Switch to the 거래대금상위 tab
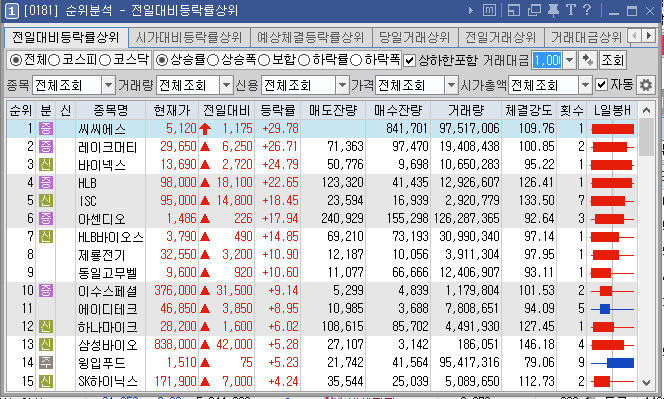Screen dimensions: 664x399 pyautogui.click(x=586, y=38)
